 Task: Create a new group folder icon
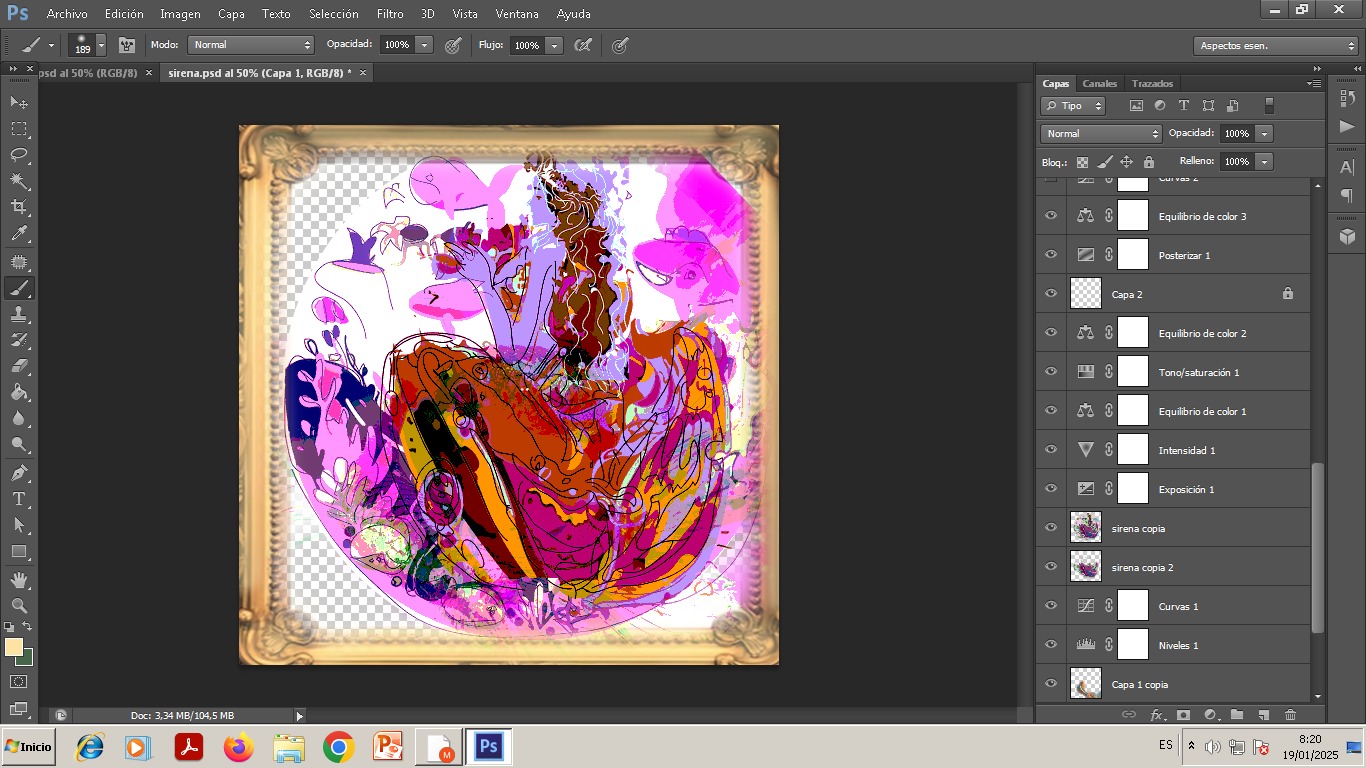(1237, 715)
